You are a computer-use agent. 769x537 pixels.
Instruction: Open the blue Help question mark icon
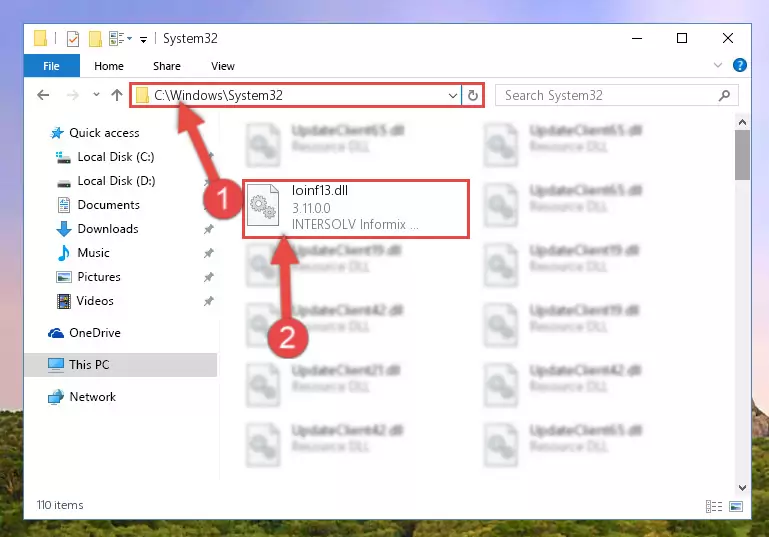pos(739,65)
